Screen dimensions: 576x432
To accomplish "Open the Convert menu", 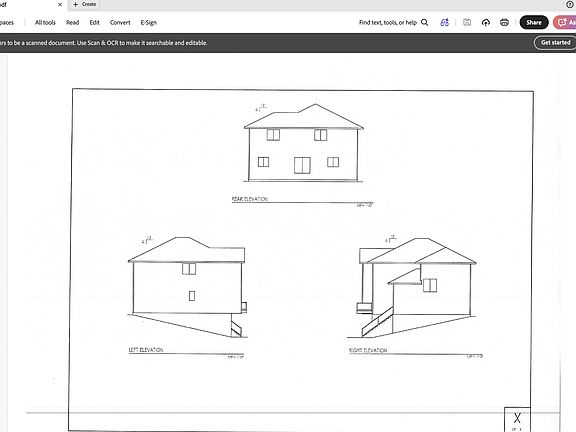I will click(x=120, y=22).
